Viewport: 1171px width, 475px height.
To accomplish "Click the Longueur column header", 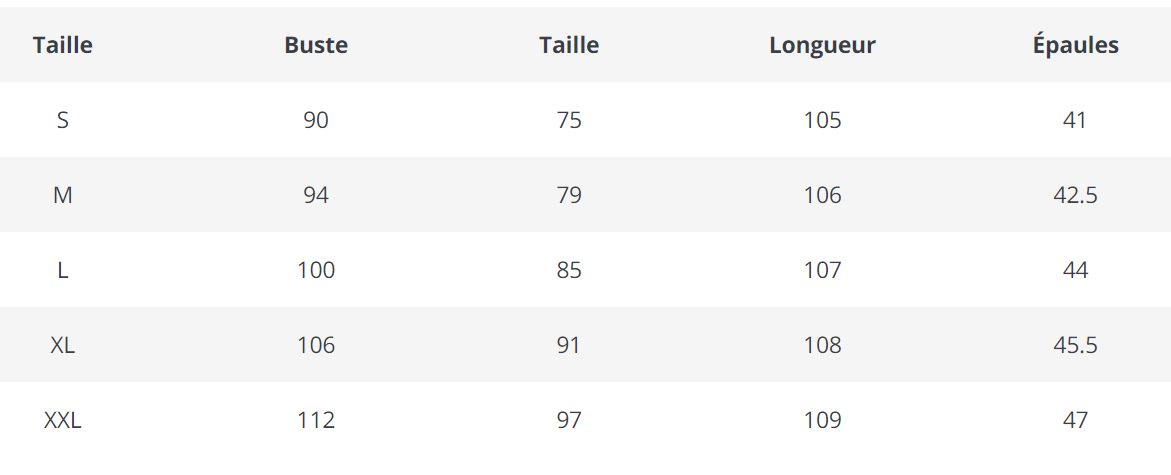I will tap(822, 45).
